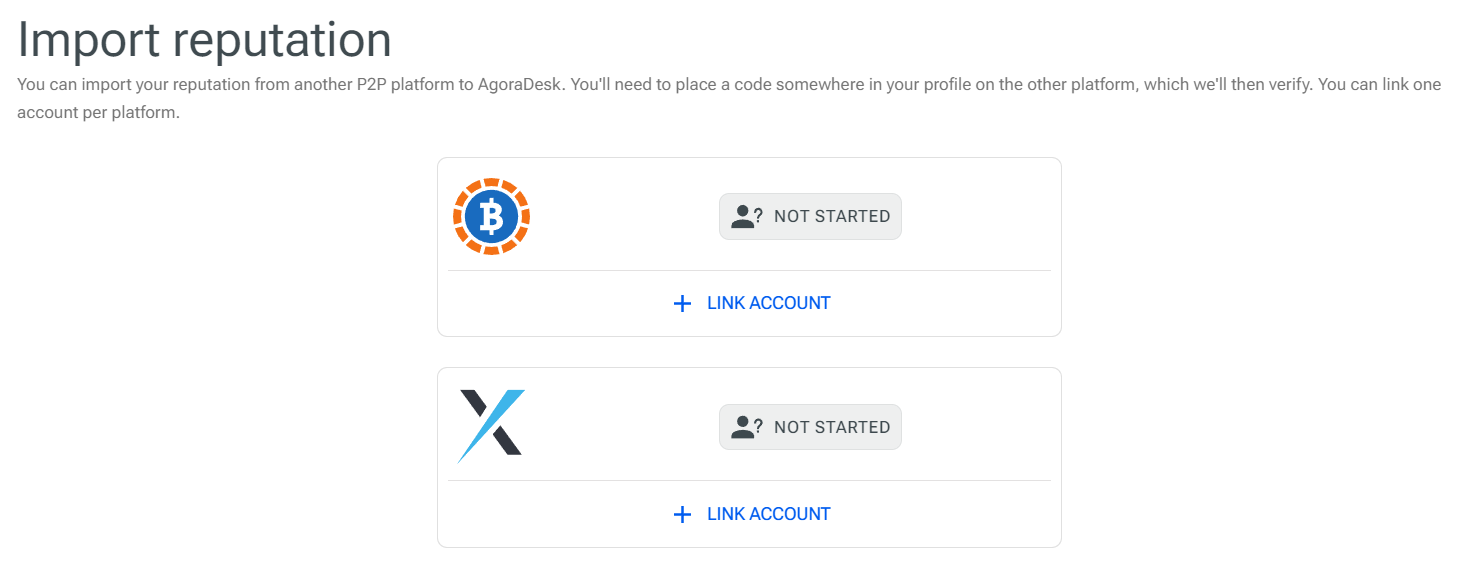1473x564 pixels.
Task: Click the 'NOT STARTED' label text in the second card
Action: pyautogui.click(x=832, y=428)
